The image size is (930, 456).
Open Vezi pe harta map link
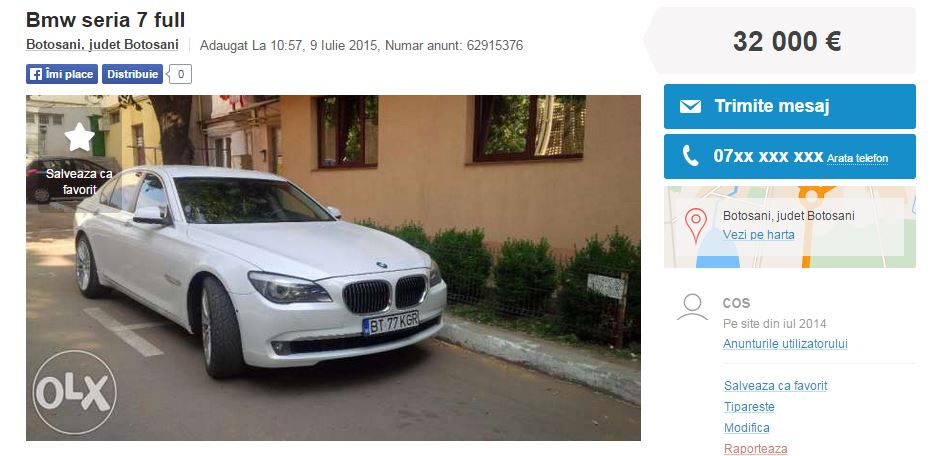click(759, 234)
